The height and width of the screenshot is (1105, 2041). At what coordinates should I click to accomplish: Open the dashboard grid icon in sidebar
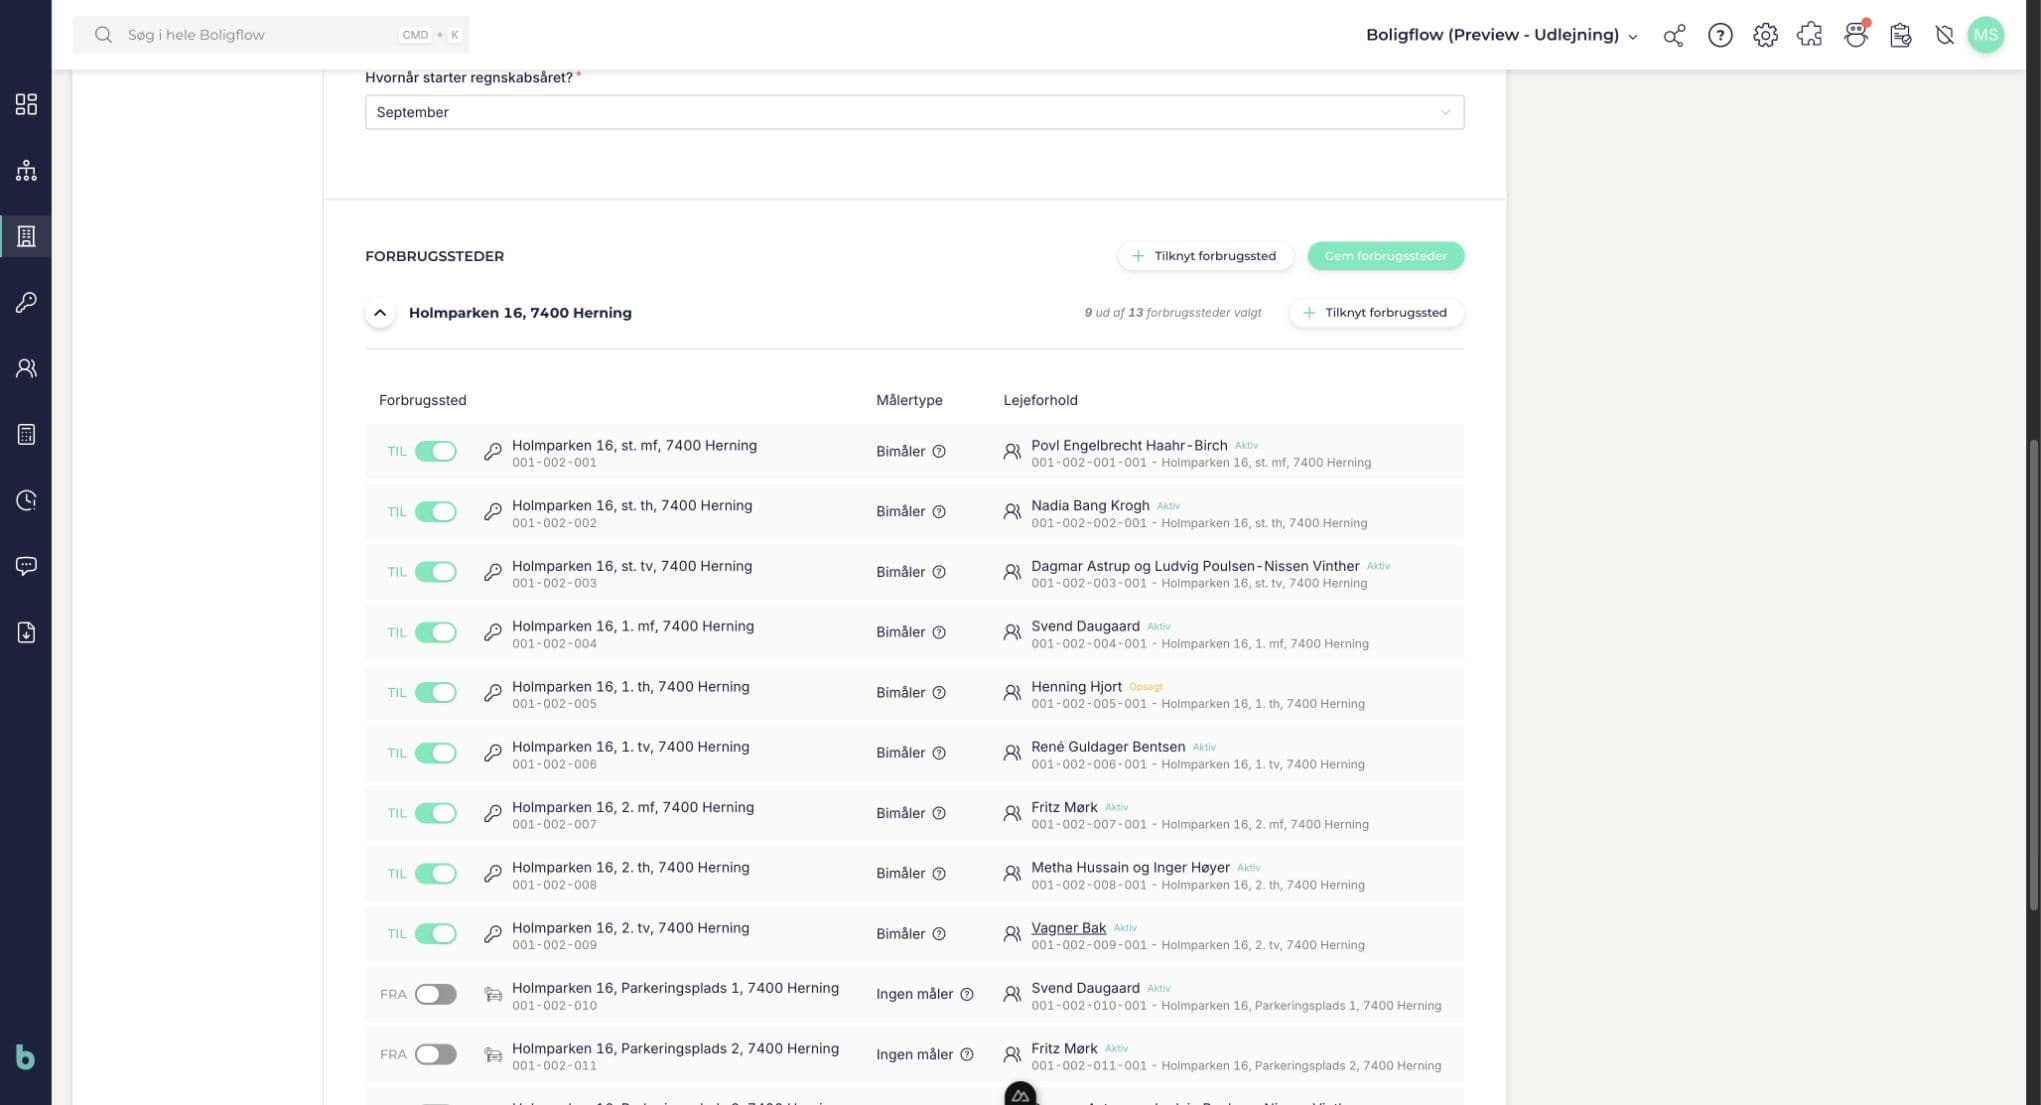click(26, 104)
